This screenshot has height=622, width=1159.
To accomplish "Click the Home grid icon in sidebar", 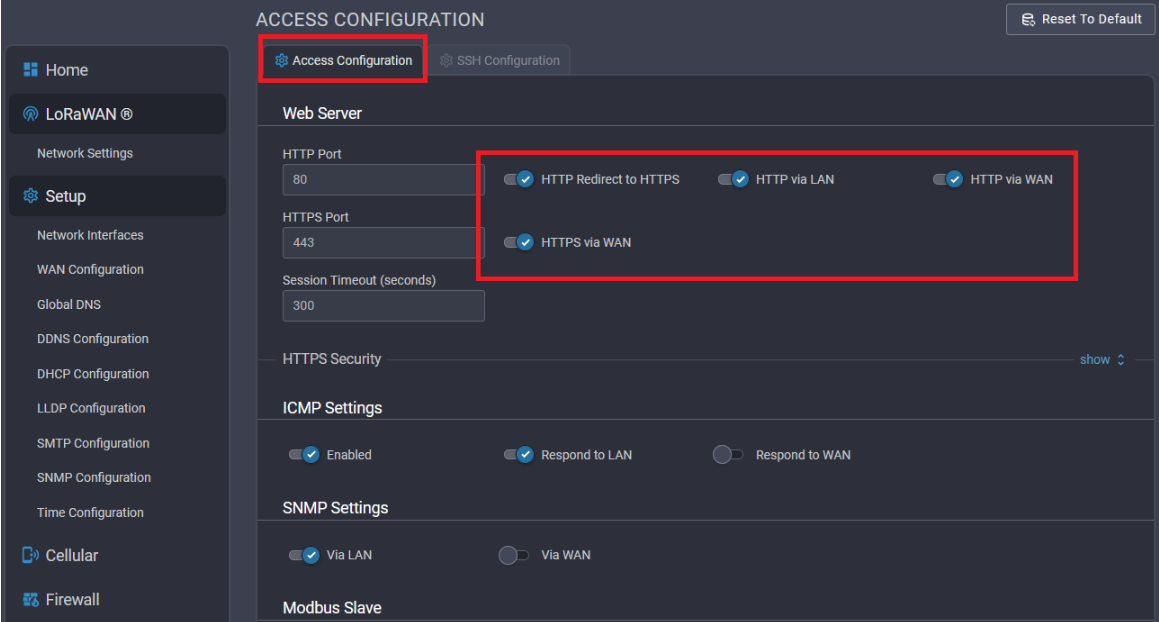I will pos(30,70).
